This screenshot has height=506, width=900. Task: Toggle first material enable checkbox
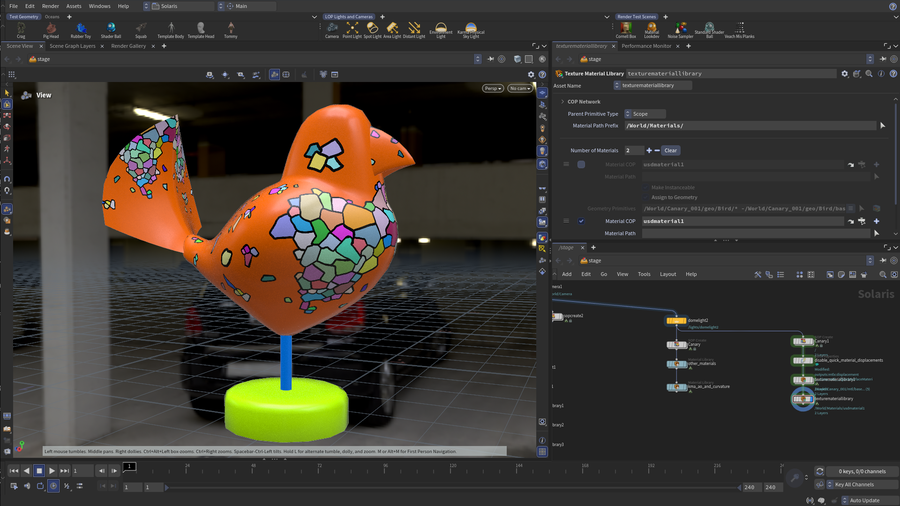click(581, 165)
